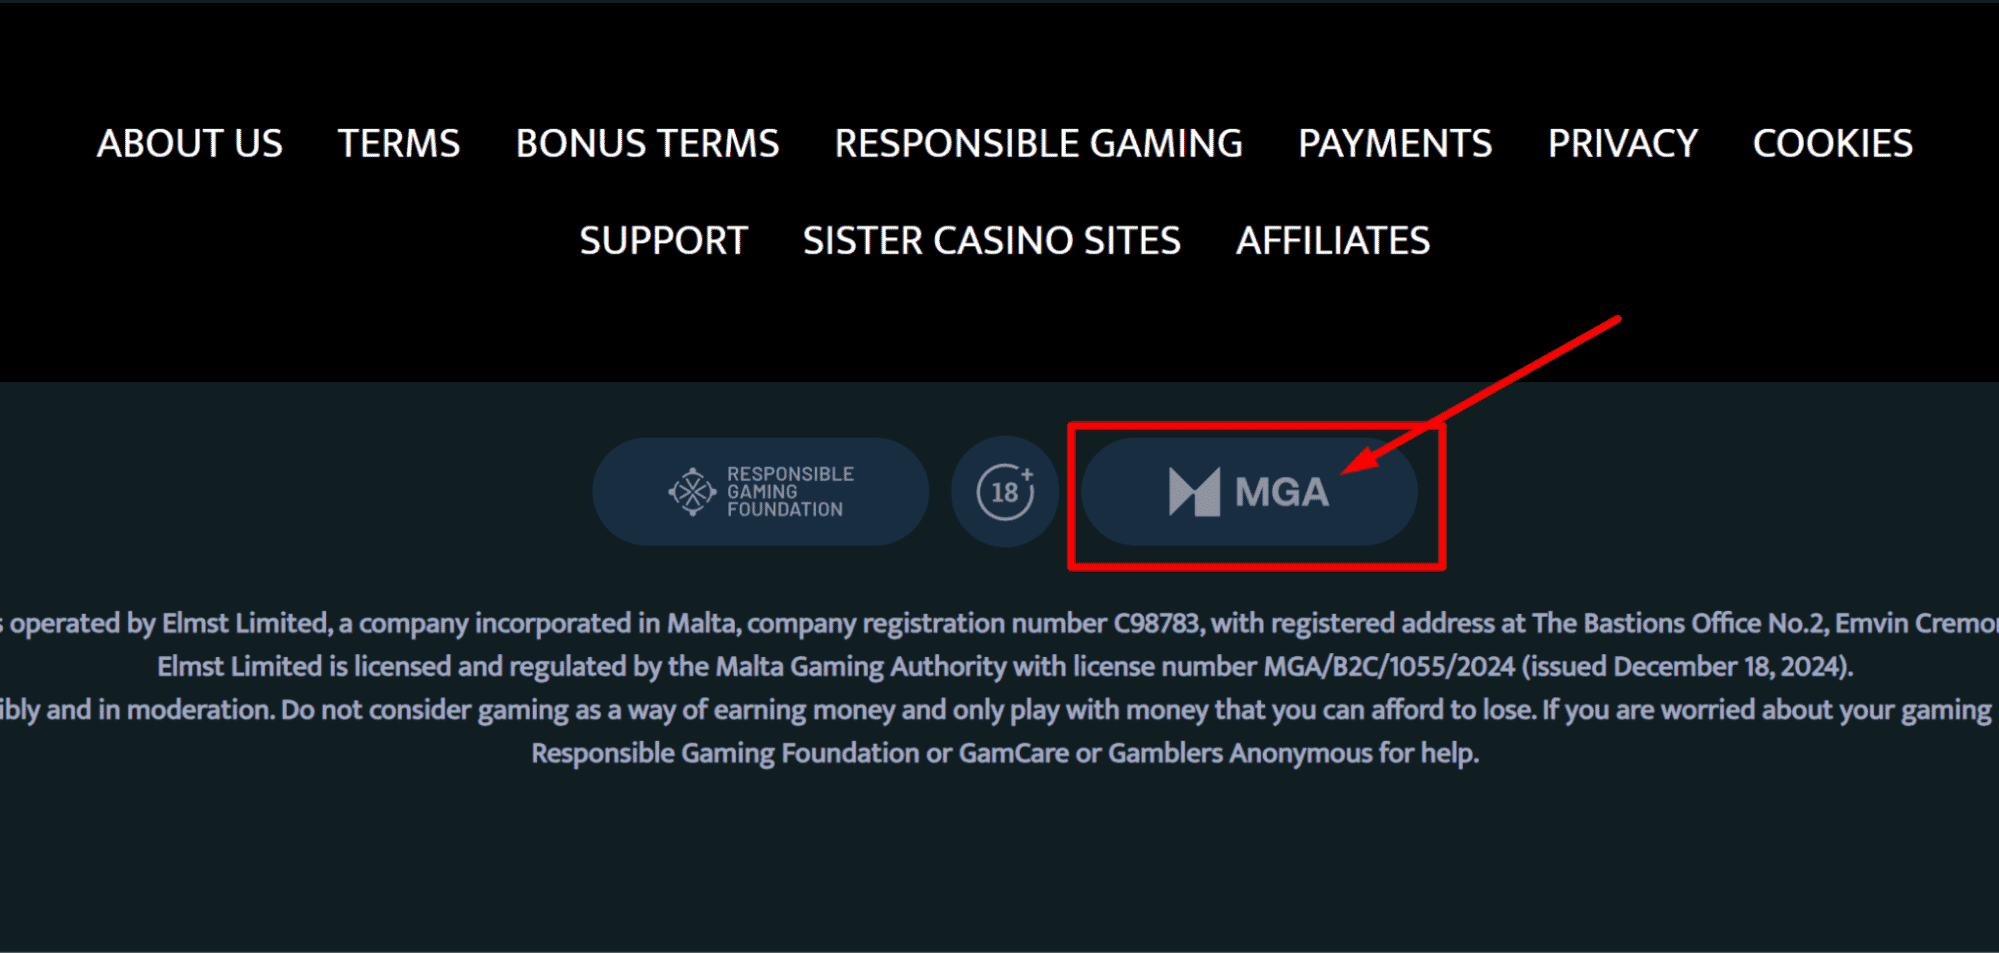The image size is (1999, 953).
Task: Open the Terms footer link
Action: point(399,143)
